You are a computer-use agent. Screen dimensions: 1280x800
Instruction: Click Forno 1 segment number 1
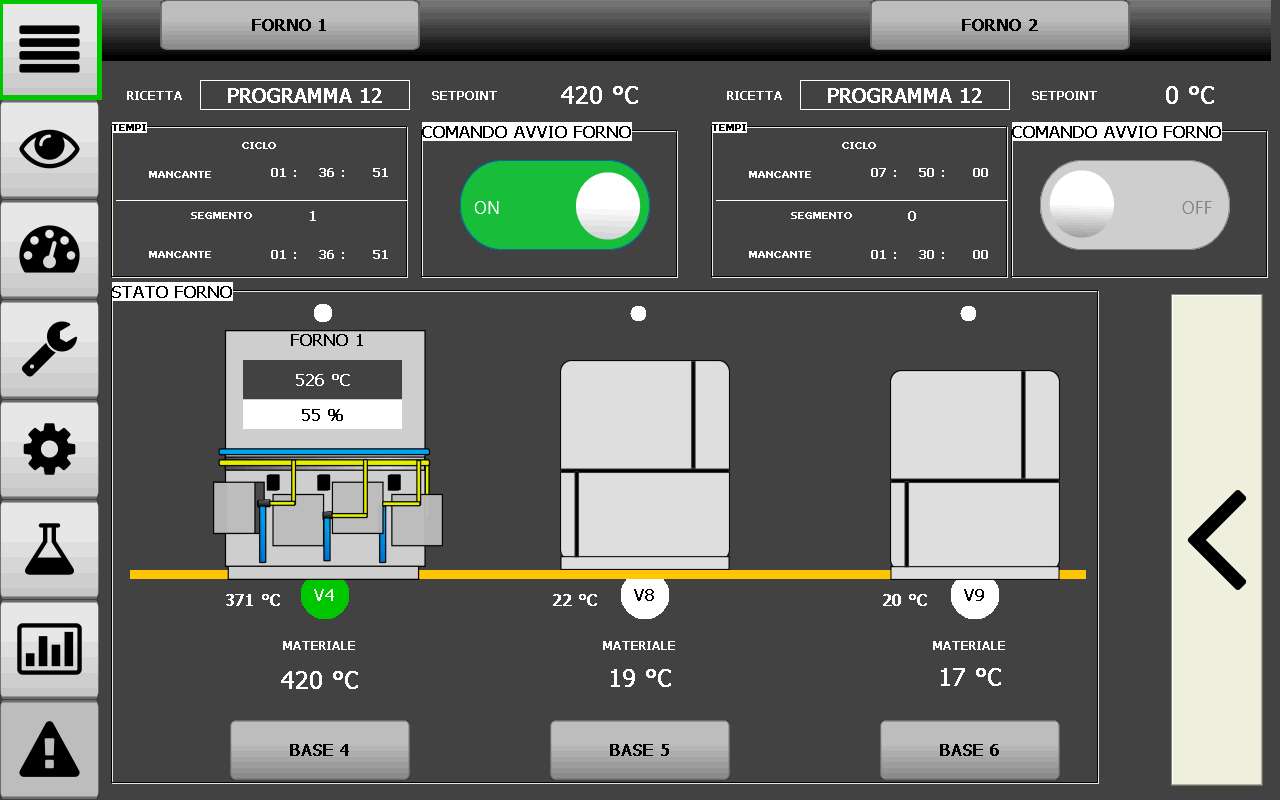pos(313,216)
